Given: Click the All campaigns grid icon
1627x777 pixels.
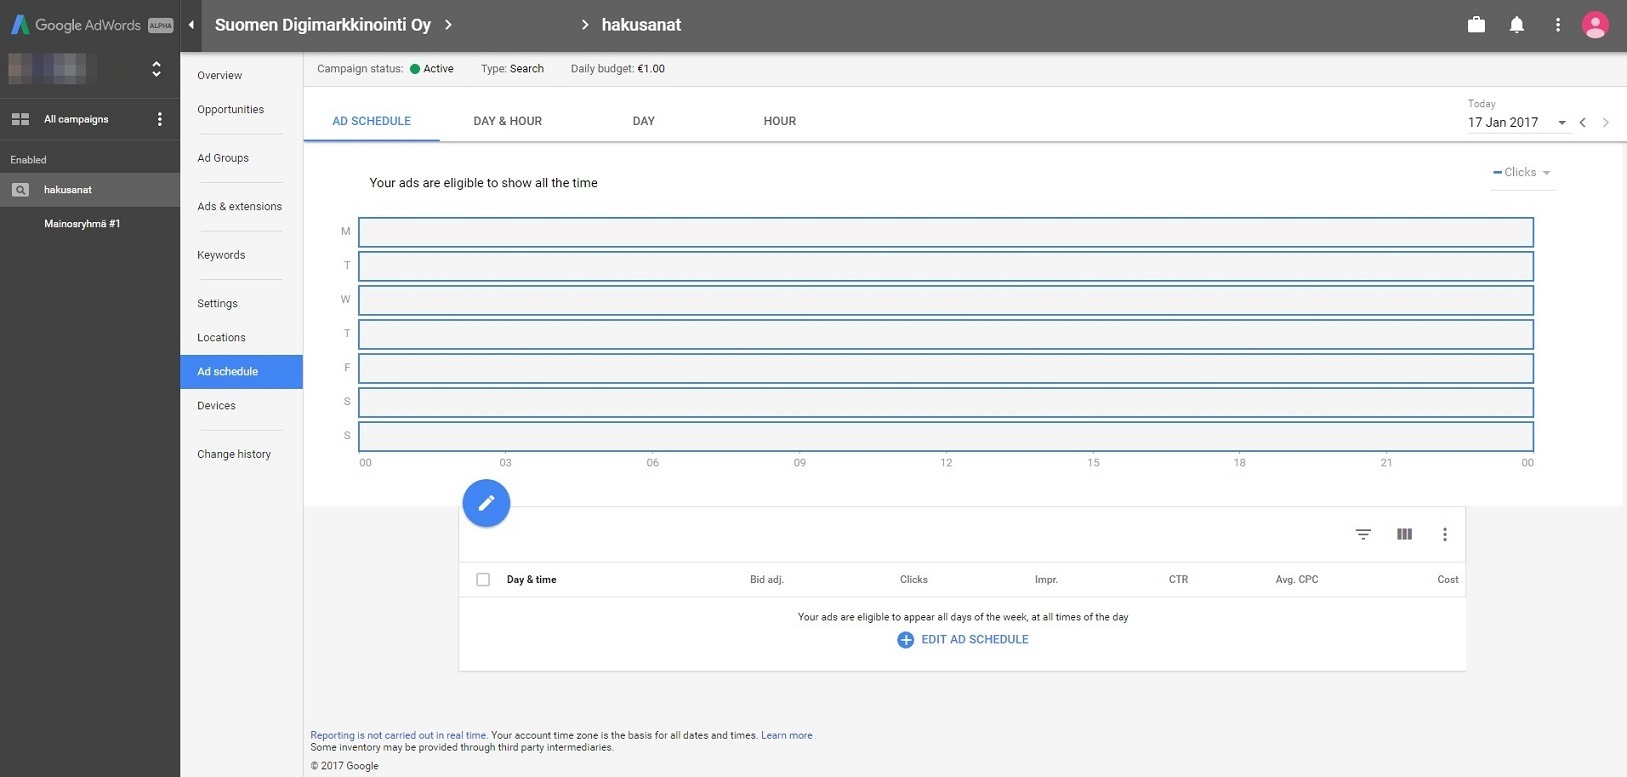Looking at the screenshot, I should point(20,119).
